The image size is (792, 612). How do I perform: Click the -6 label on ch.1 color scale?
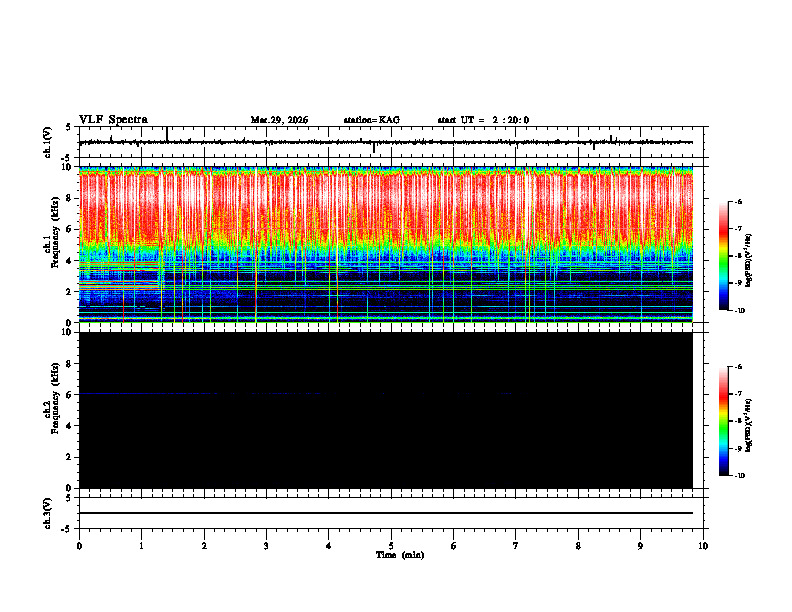click(738, 201)
